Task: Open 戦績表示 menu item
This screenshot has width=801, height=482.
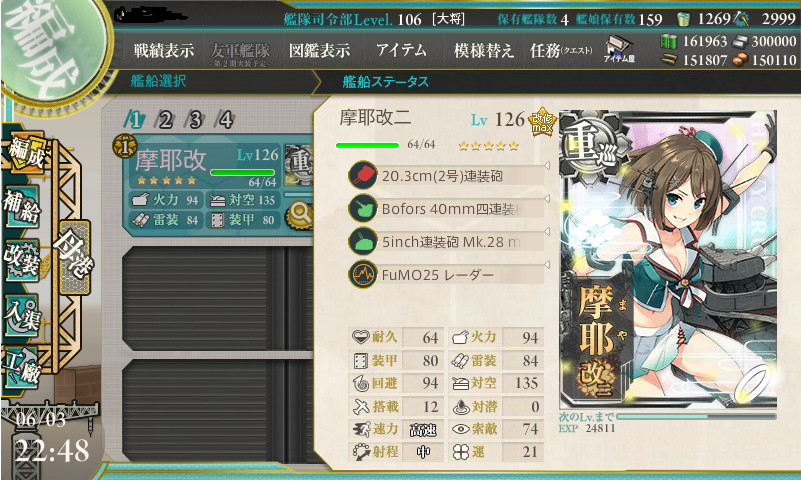Action: [x=163, y=51]
